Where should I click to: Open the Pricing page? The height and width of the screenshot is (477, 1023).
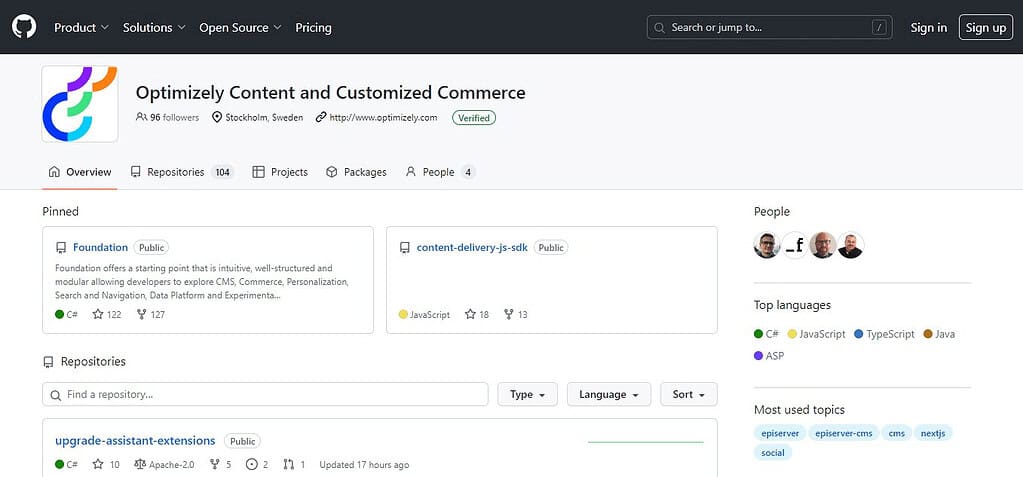coord(313,27)
